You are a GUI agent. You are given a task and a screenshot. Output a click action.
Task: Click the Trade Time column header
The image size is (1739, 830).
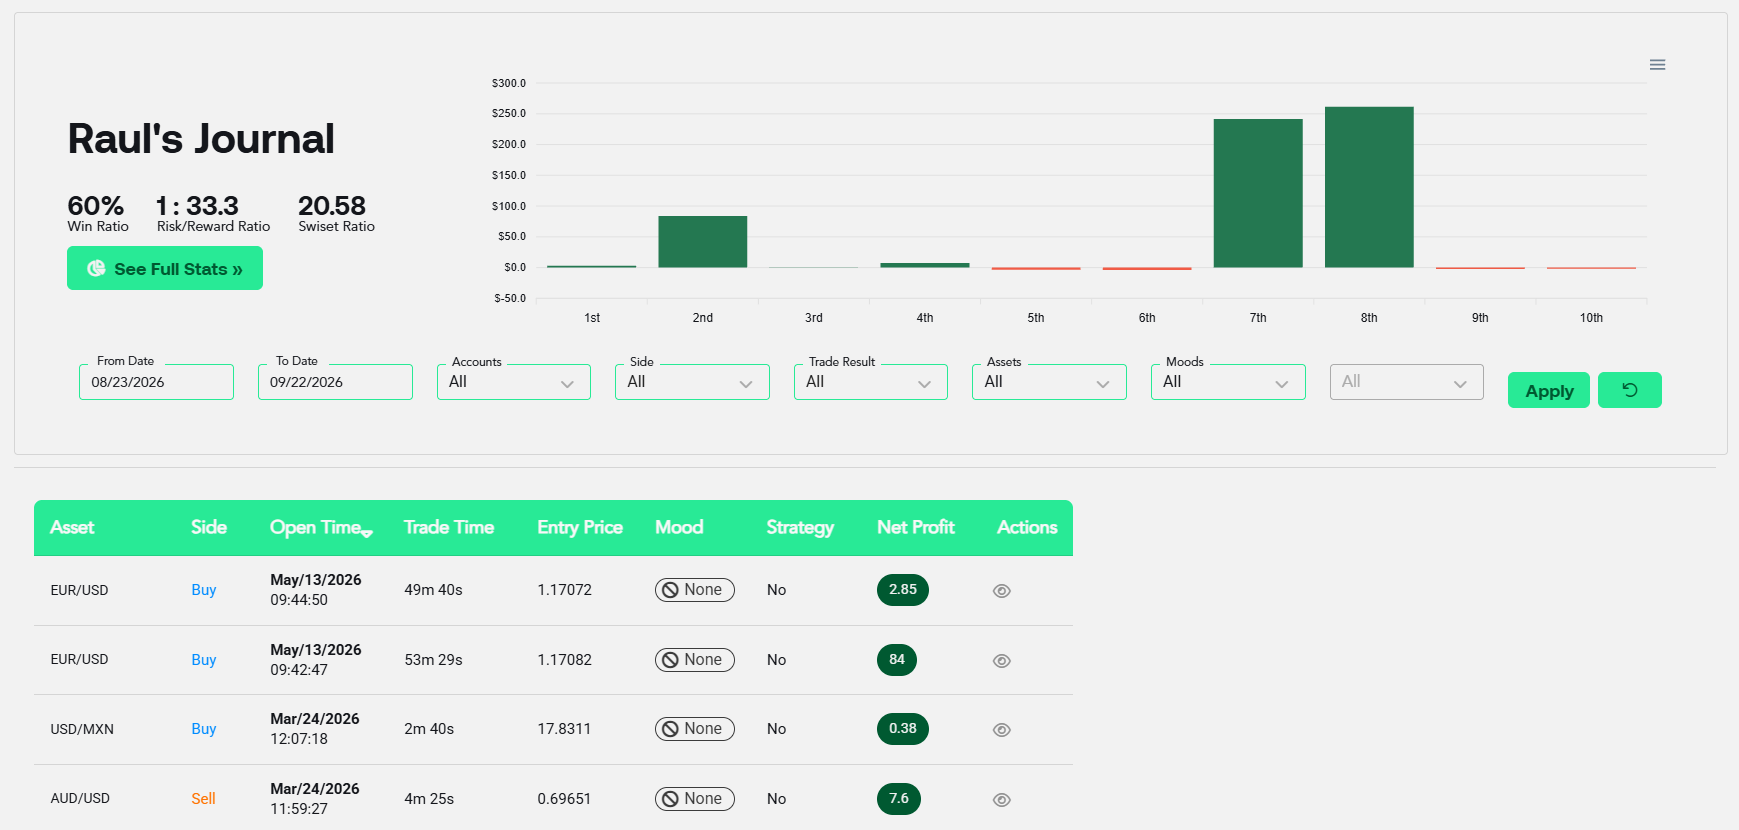click(449, 527)
